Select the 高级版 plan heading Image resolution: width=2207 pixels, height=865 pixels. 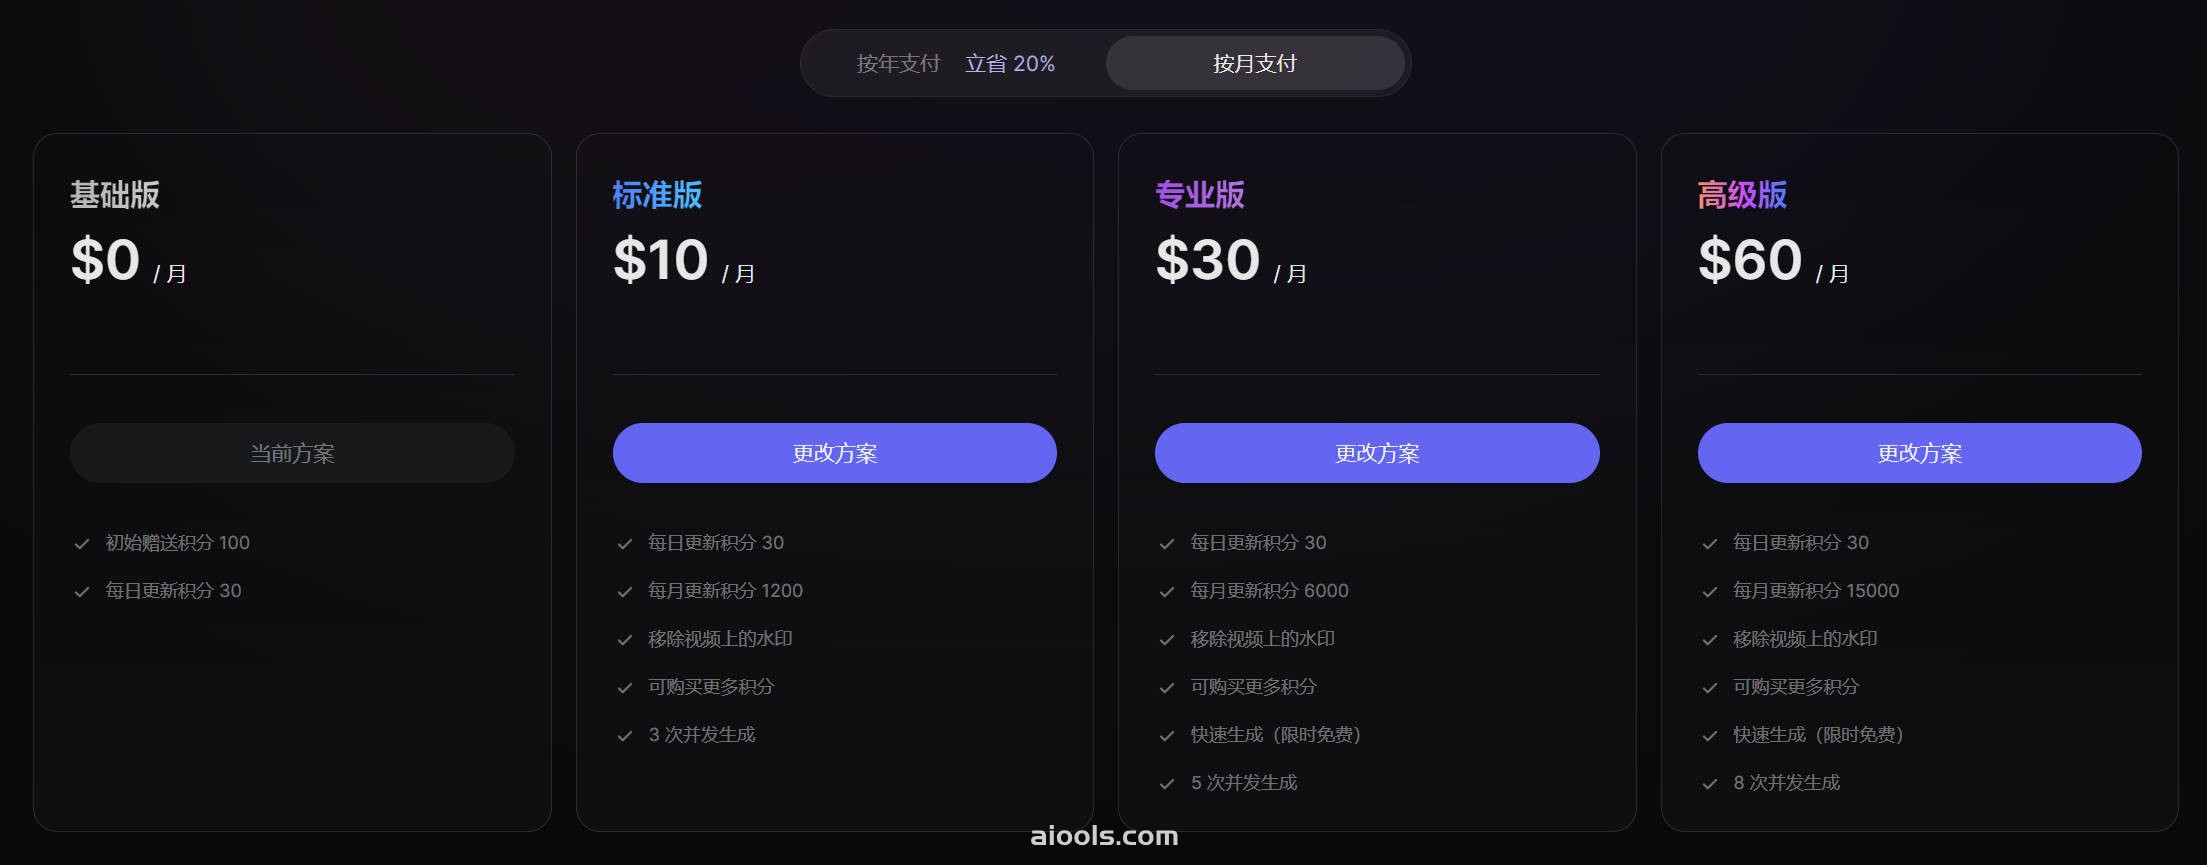(1742, 195)
